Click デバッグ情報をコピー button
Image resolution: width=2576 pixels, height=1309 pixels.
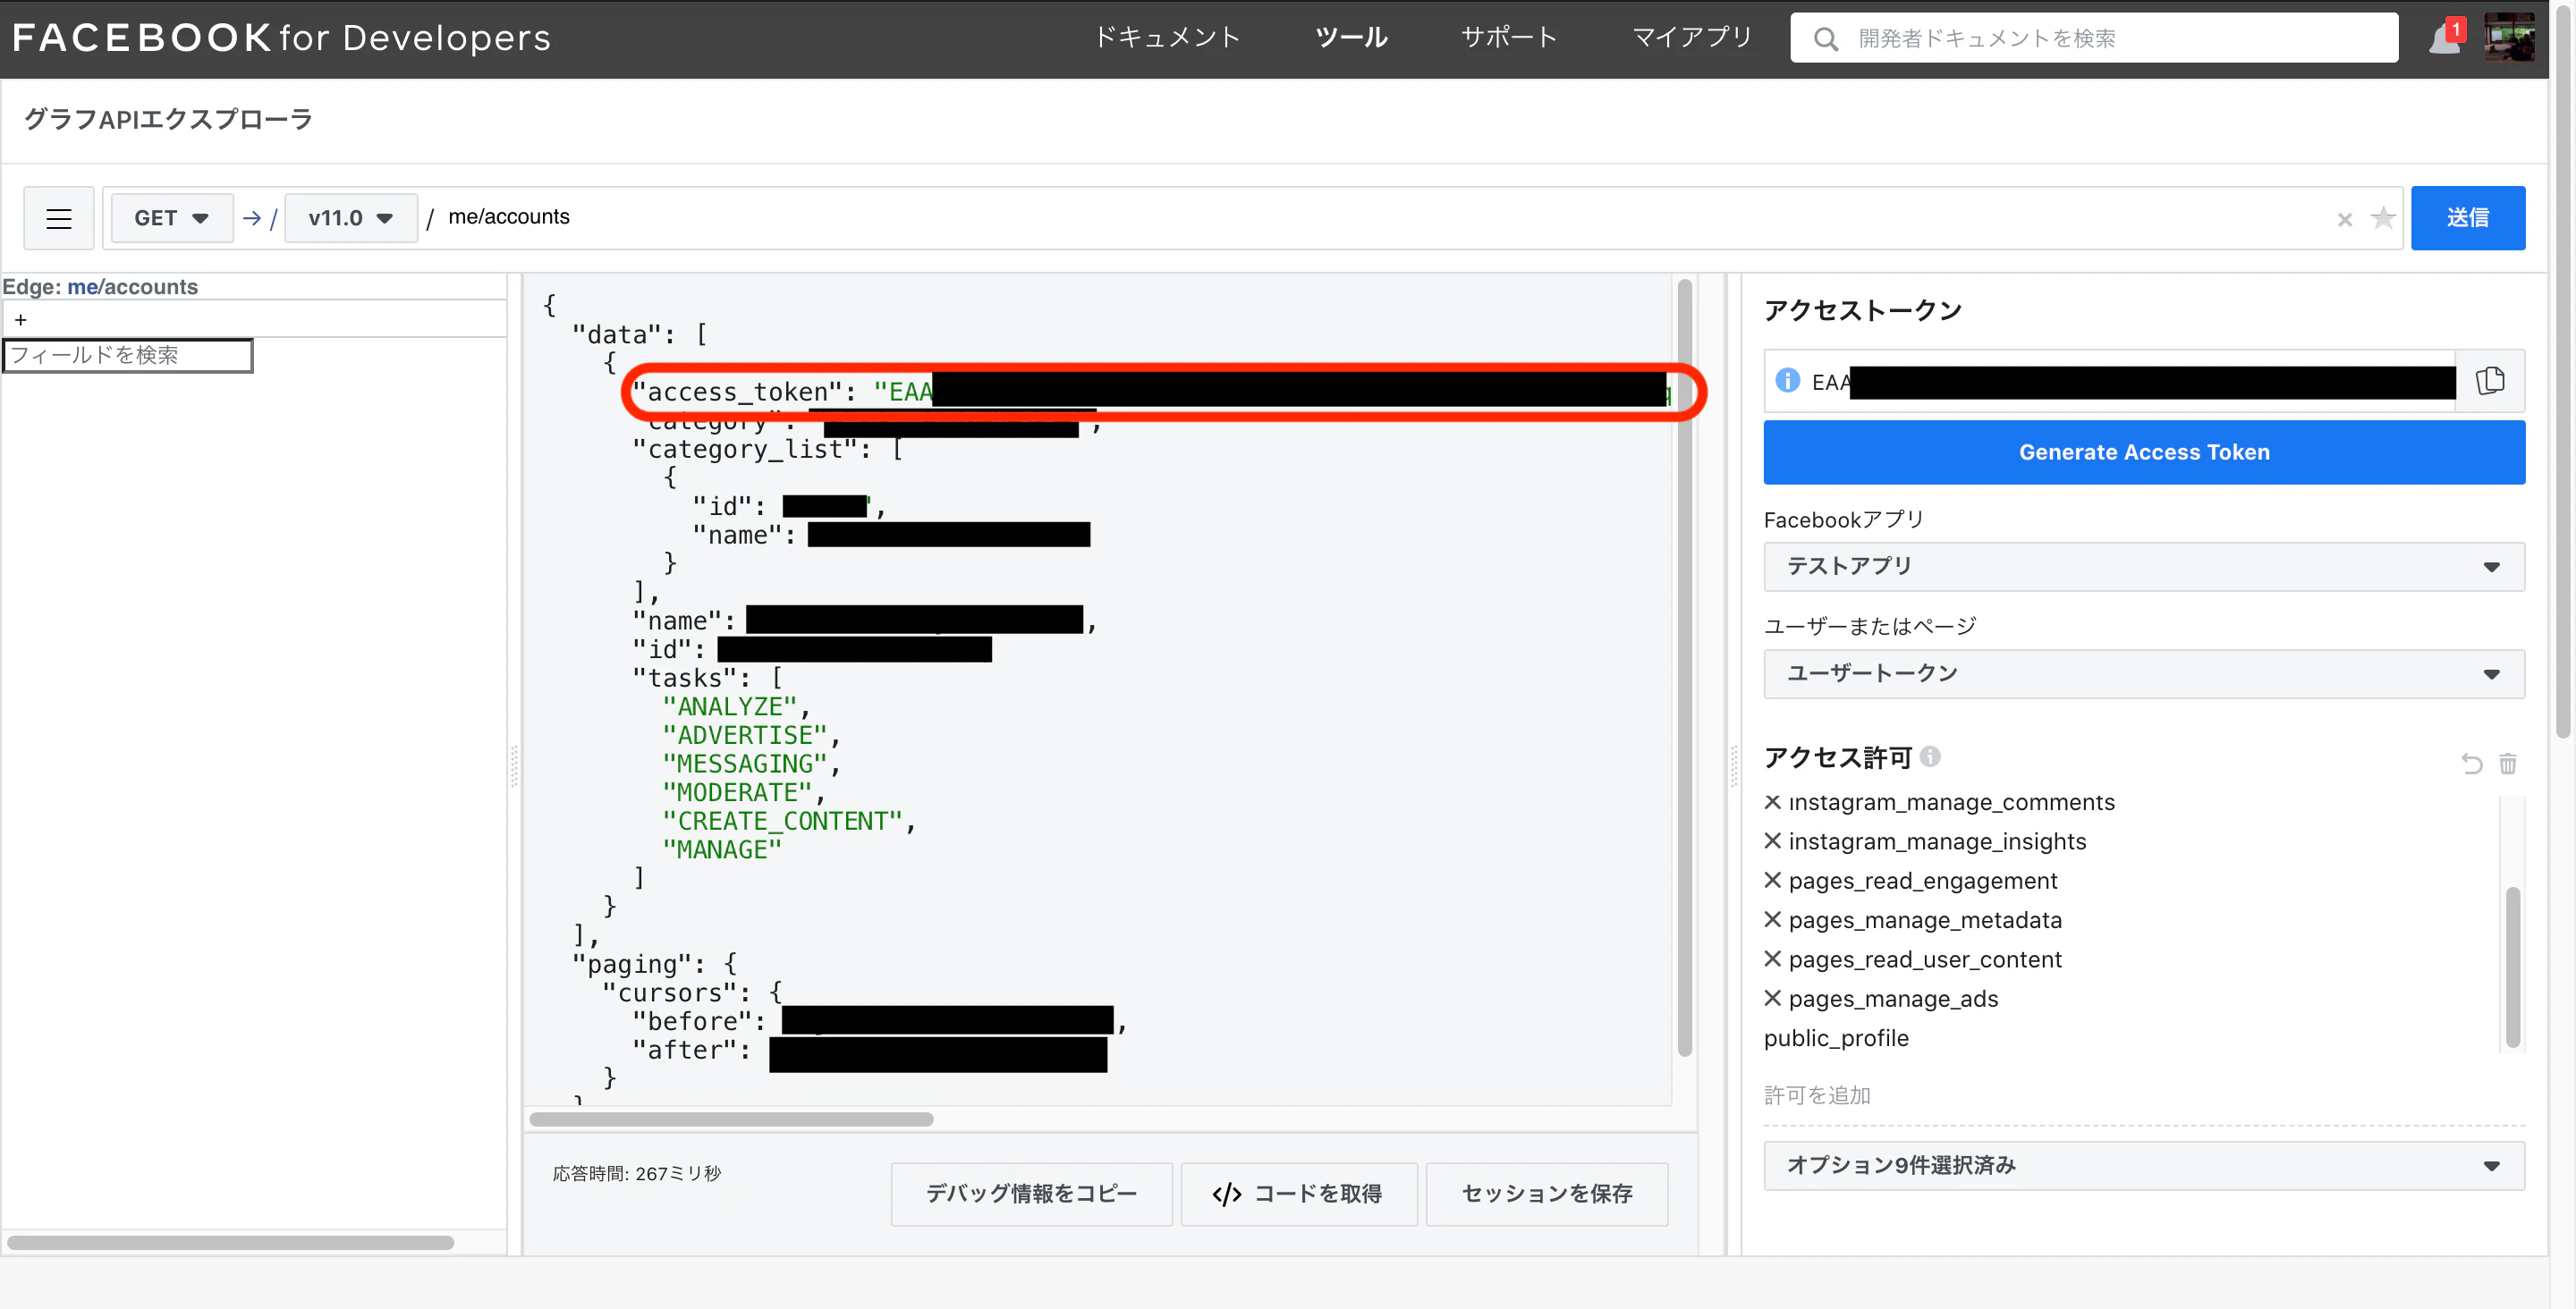pos(1031,1193)
